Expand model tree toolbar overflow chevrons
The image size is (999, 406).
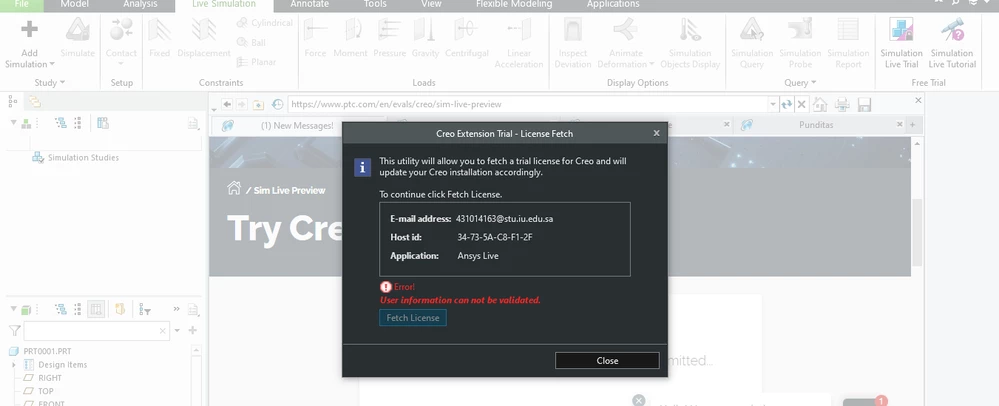point(176,309)
